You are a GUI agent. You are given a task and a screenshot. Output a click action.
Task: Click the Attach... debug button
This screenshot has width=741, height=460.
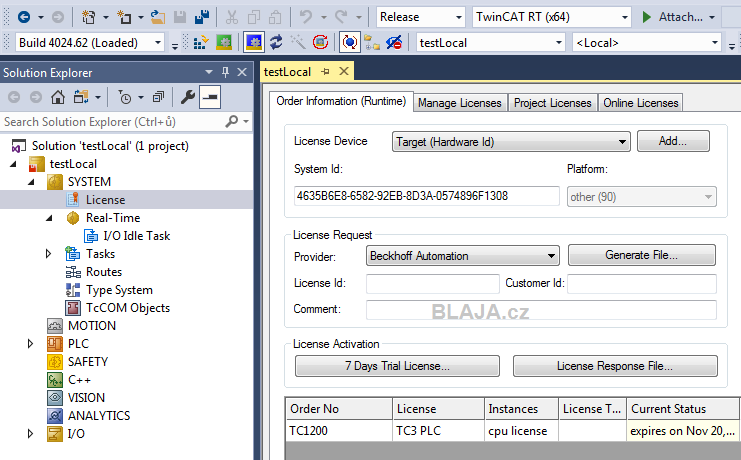point(677,17)
